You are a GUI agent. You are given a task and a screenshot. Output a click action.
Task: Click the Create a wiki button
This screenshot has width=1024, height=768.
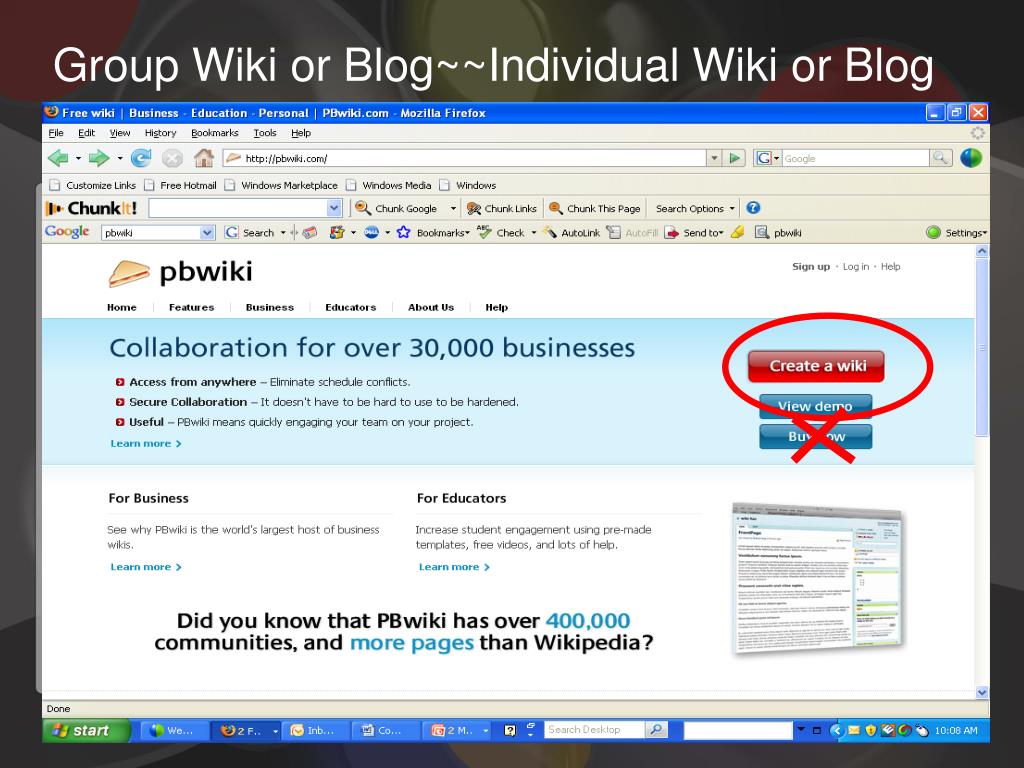click(x=816, y=366)
